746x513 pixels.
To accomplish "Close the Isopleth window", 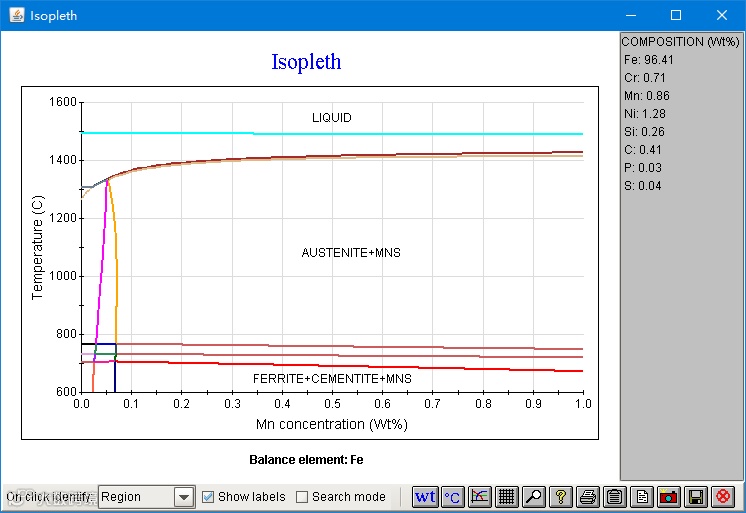I will pos(722,15).
